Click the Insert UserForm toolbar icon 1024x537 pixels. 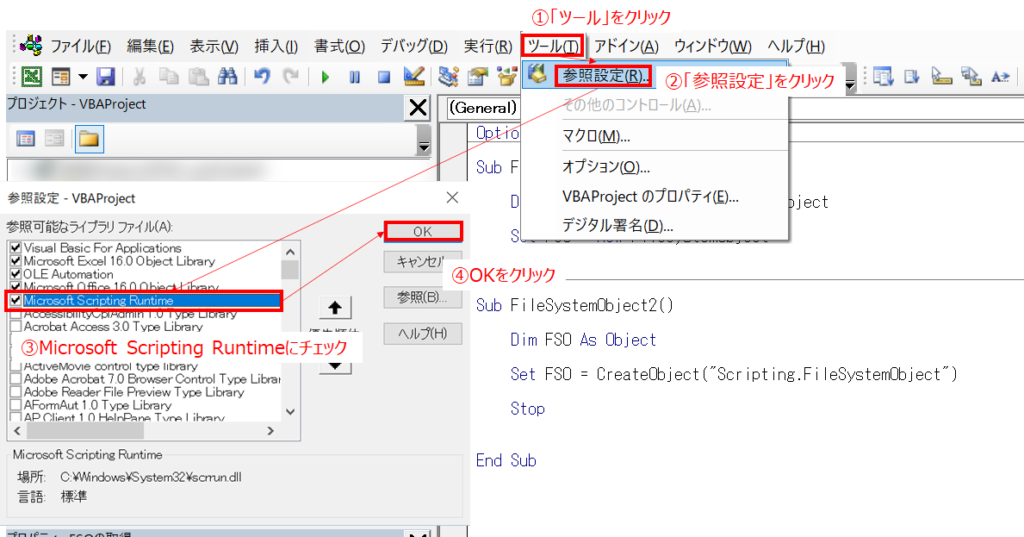pyautogui.click(x=61, y=76)
